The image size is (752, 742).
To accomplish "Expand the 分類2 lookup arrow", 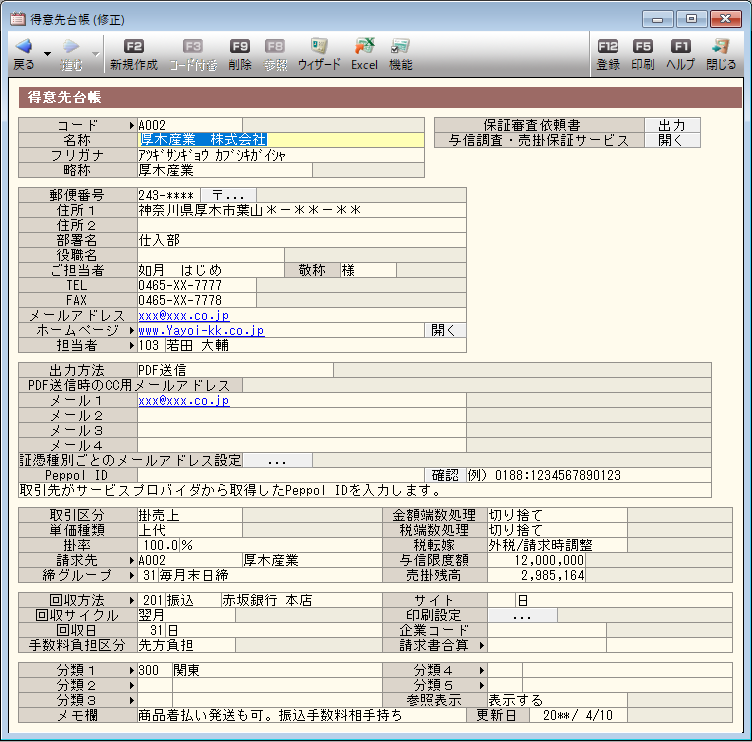I will [x=132, y=685].
